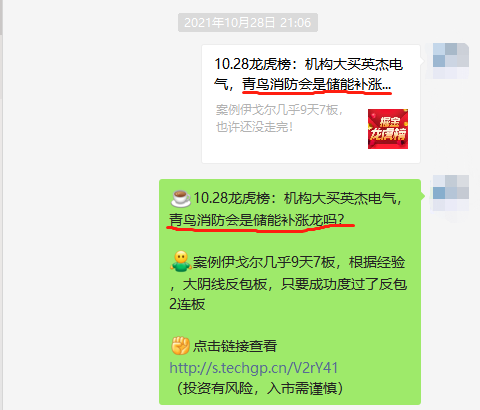The image size is (480, 410).
Task: Open sender avatar beside the green message
Action: [x=451, y=193]
